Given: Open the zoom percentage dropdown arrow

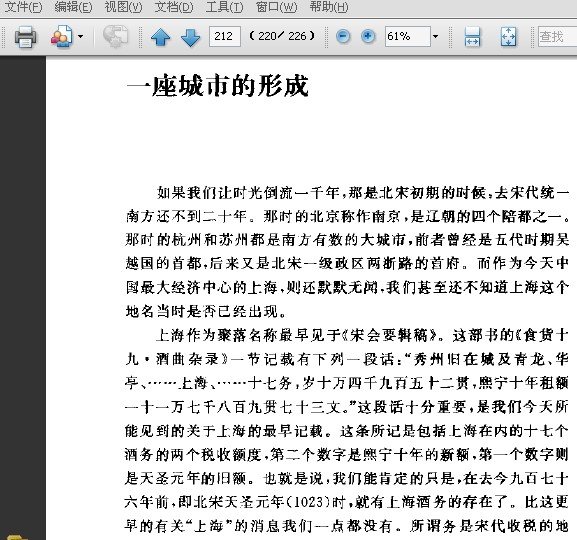Looking at the screenshot, I should tap(435, 36).
